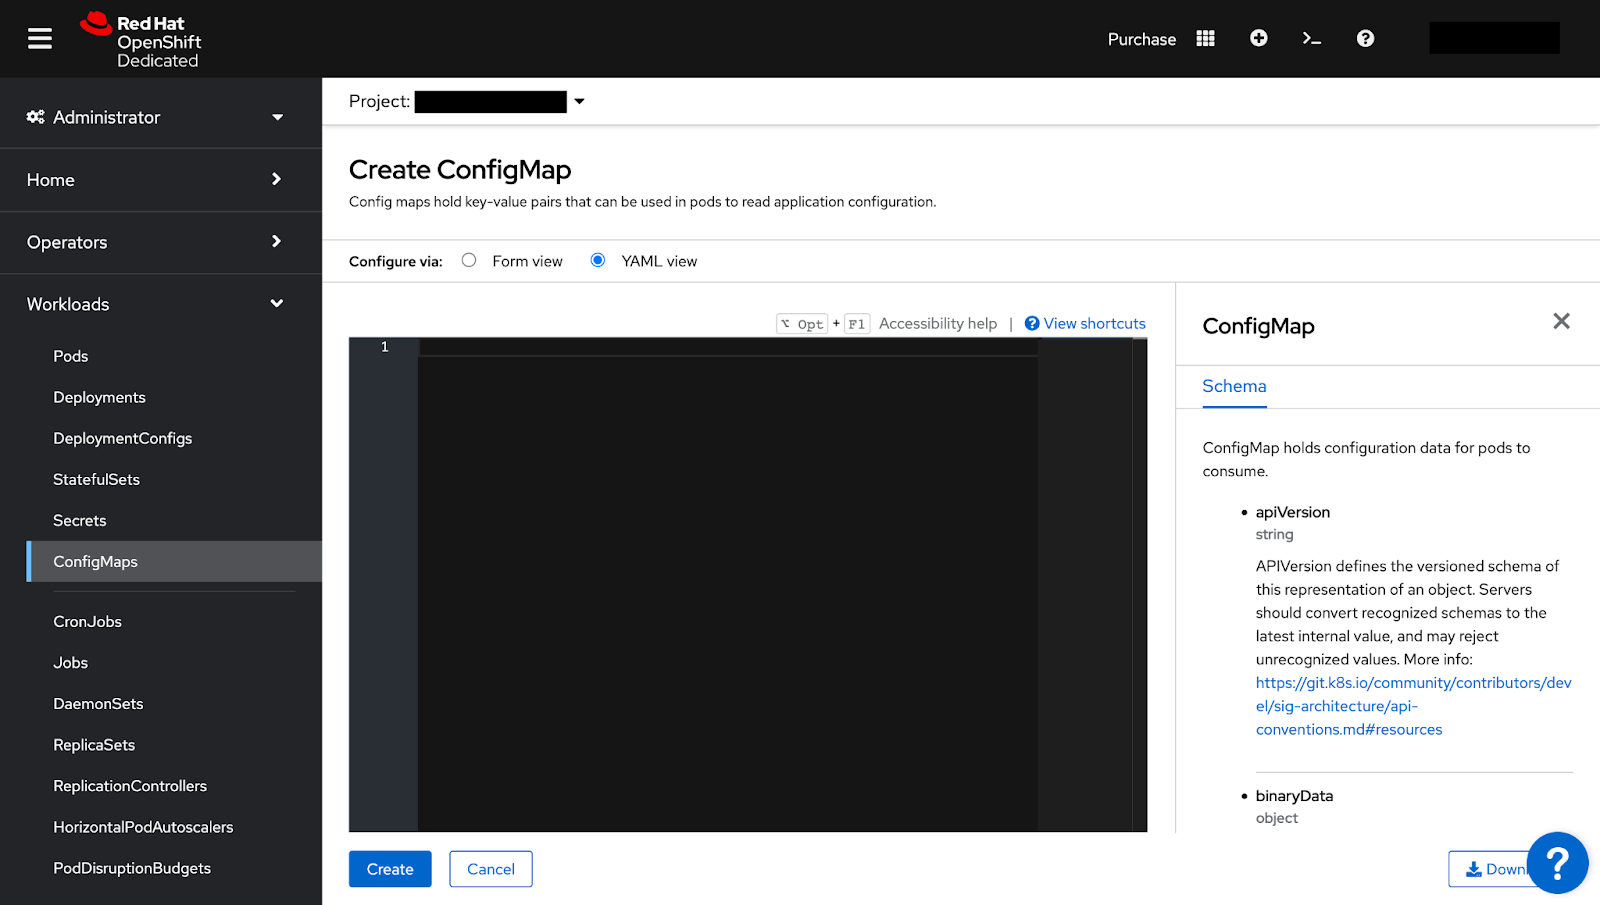Toggle the hamburger navigation menu
Screen dimensions: 1600x905
pyautogui.click(x=40, y=38)
